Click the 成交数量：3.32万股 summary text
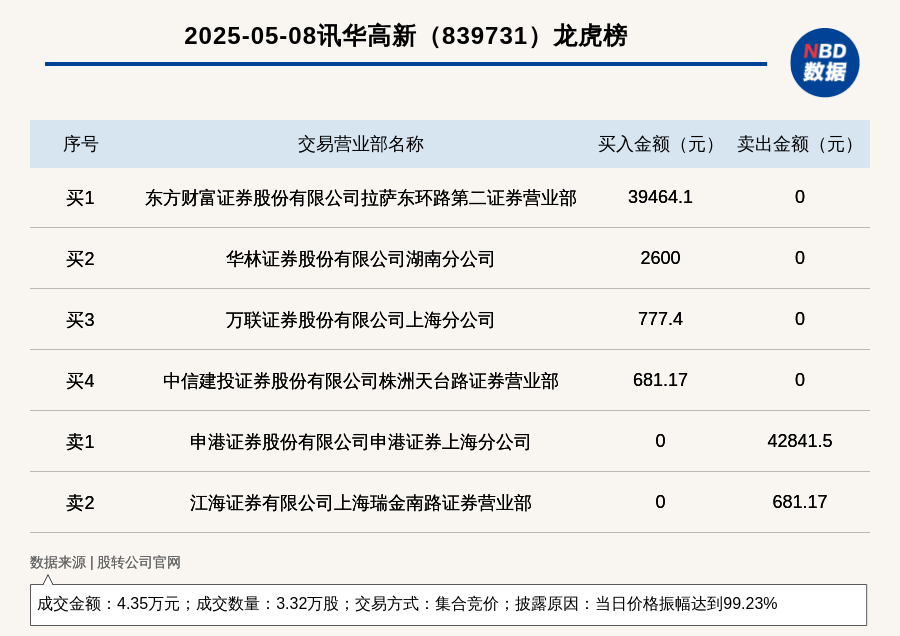 tap(267, 604)
